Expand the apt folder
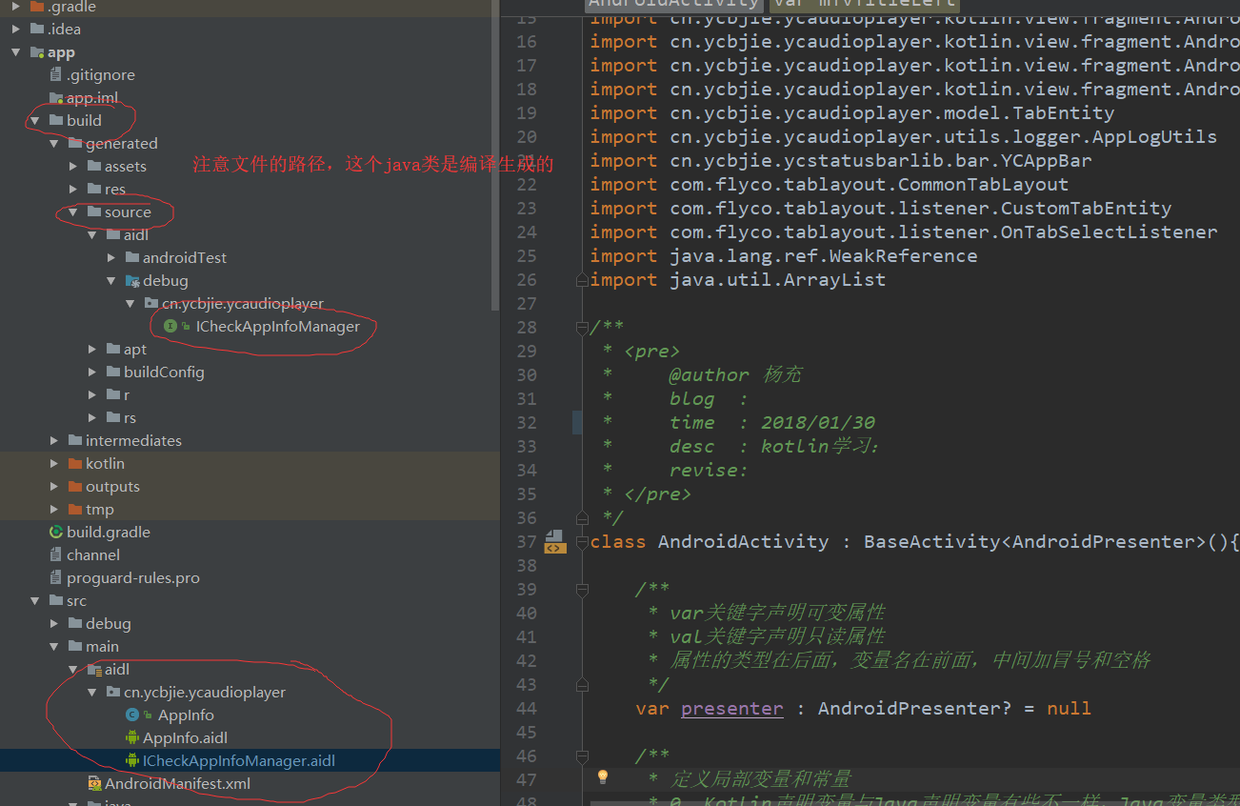 [92, 349]
